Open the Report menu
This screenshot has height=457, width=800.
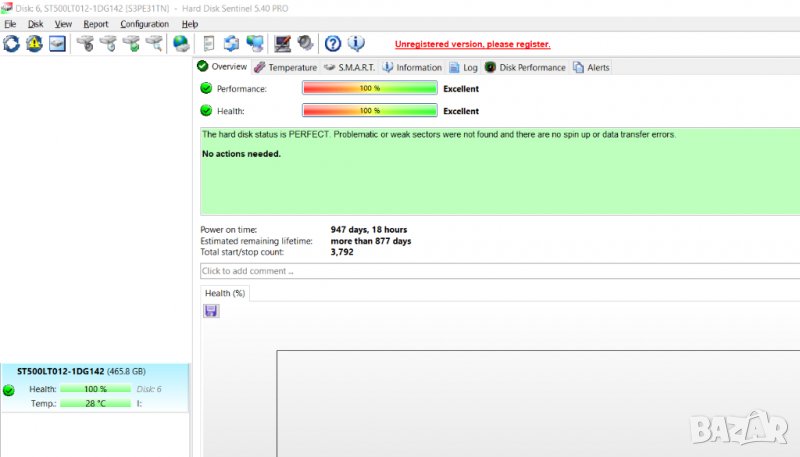click(x=96, y=24)
